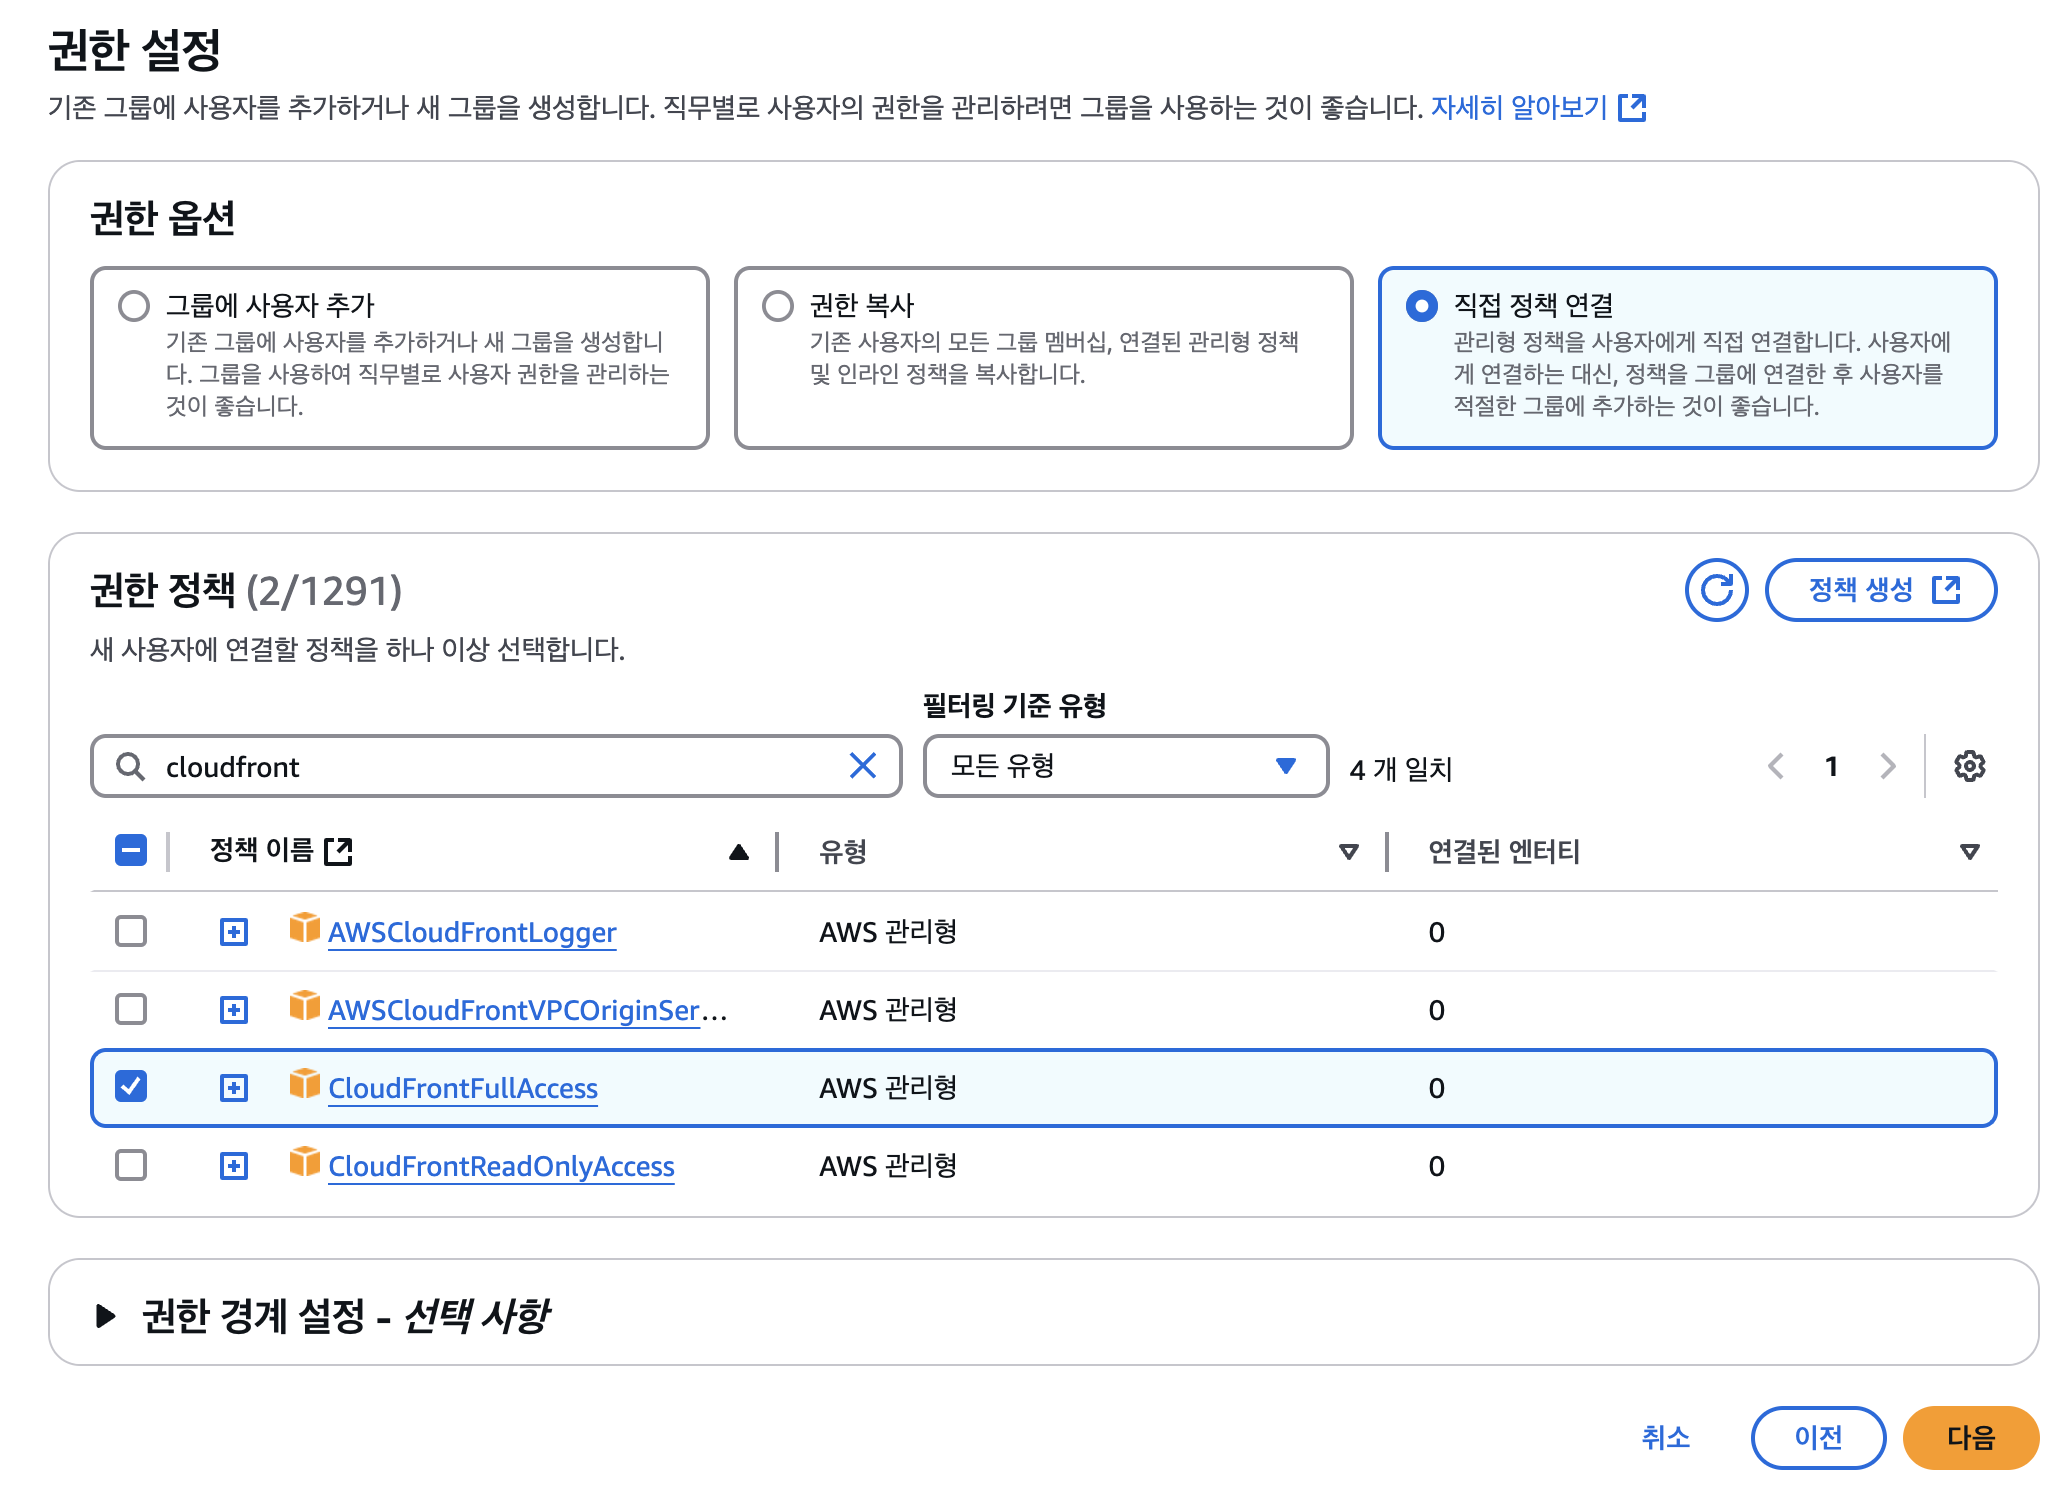The width and height of the screenshot is (2072, 1490).
Task: Sort by 연결된 엔터티 column arrow
Action: (x=1969, y=852)
